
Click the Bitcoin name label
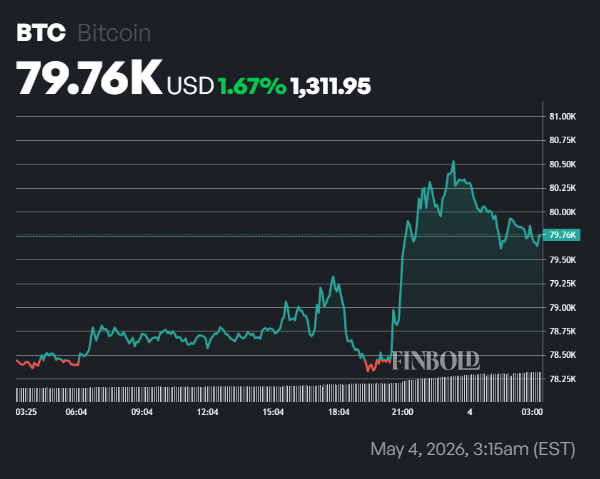tap(114, 33)
